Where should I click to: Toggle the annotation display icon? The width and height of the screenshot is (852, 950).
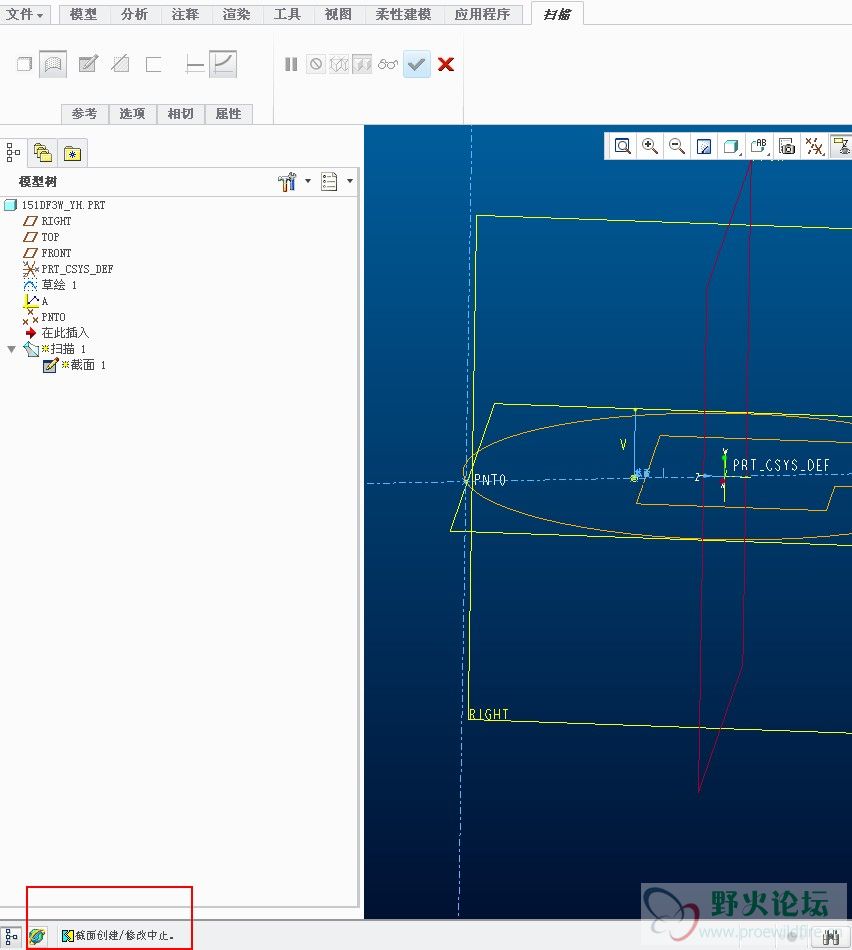tap(841, 146)
